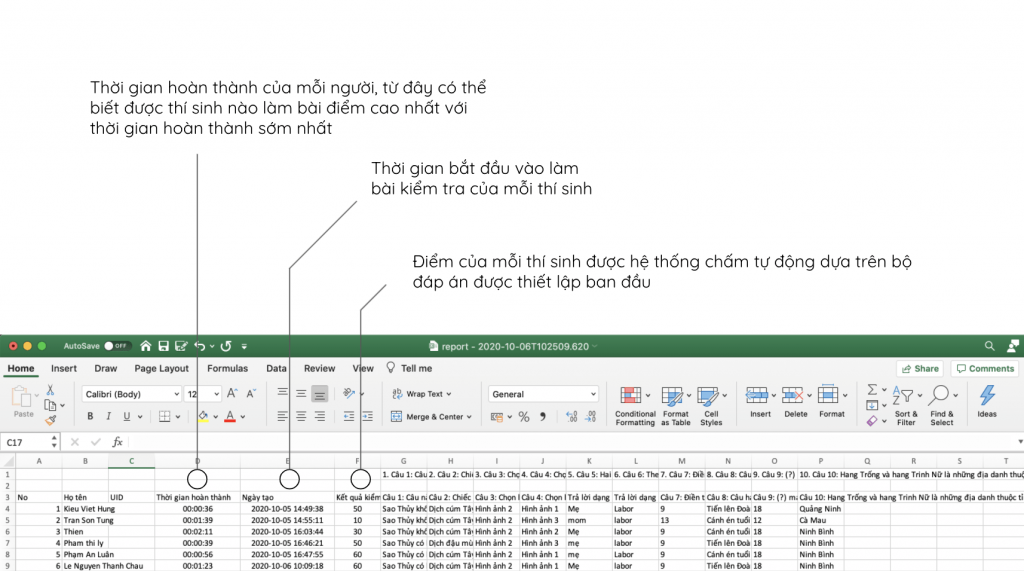Open Customize Quick Access Toolbar arrow
The height and width of the screenshot is (571, 1024).
(x=244, y=346)
